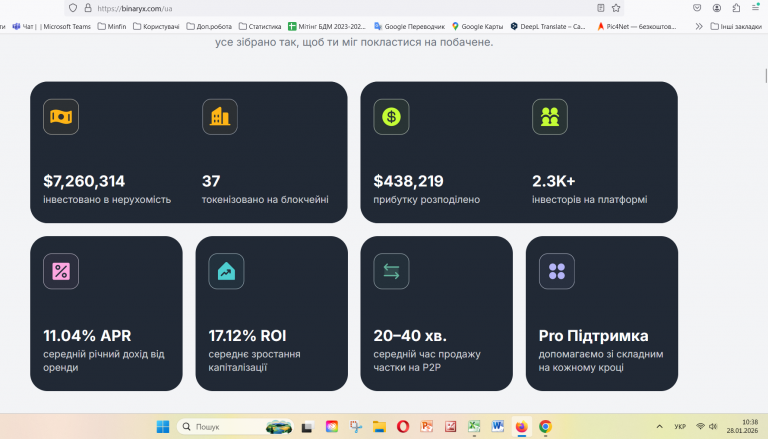
Task: Launch Opera browser from the taskbar
Action: coord(403,427)
